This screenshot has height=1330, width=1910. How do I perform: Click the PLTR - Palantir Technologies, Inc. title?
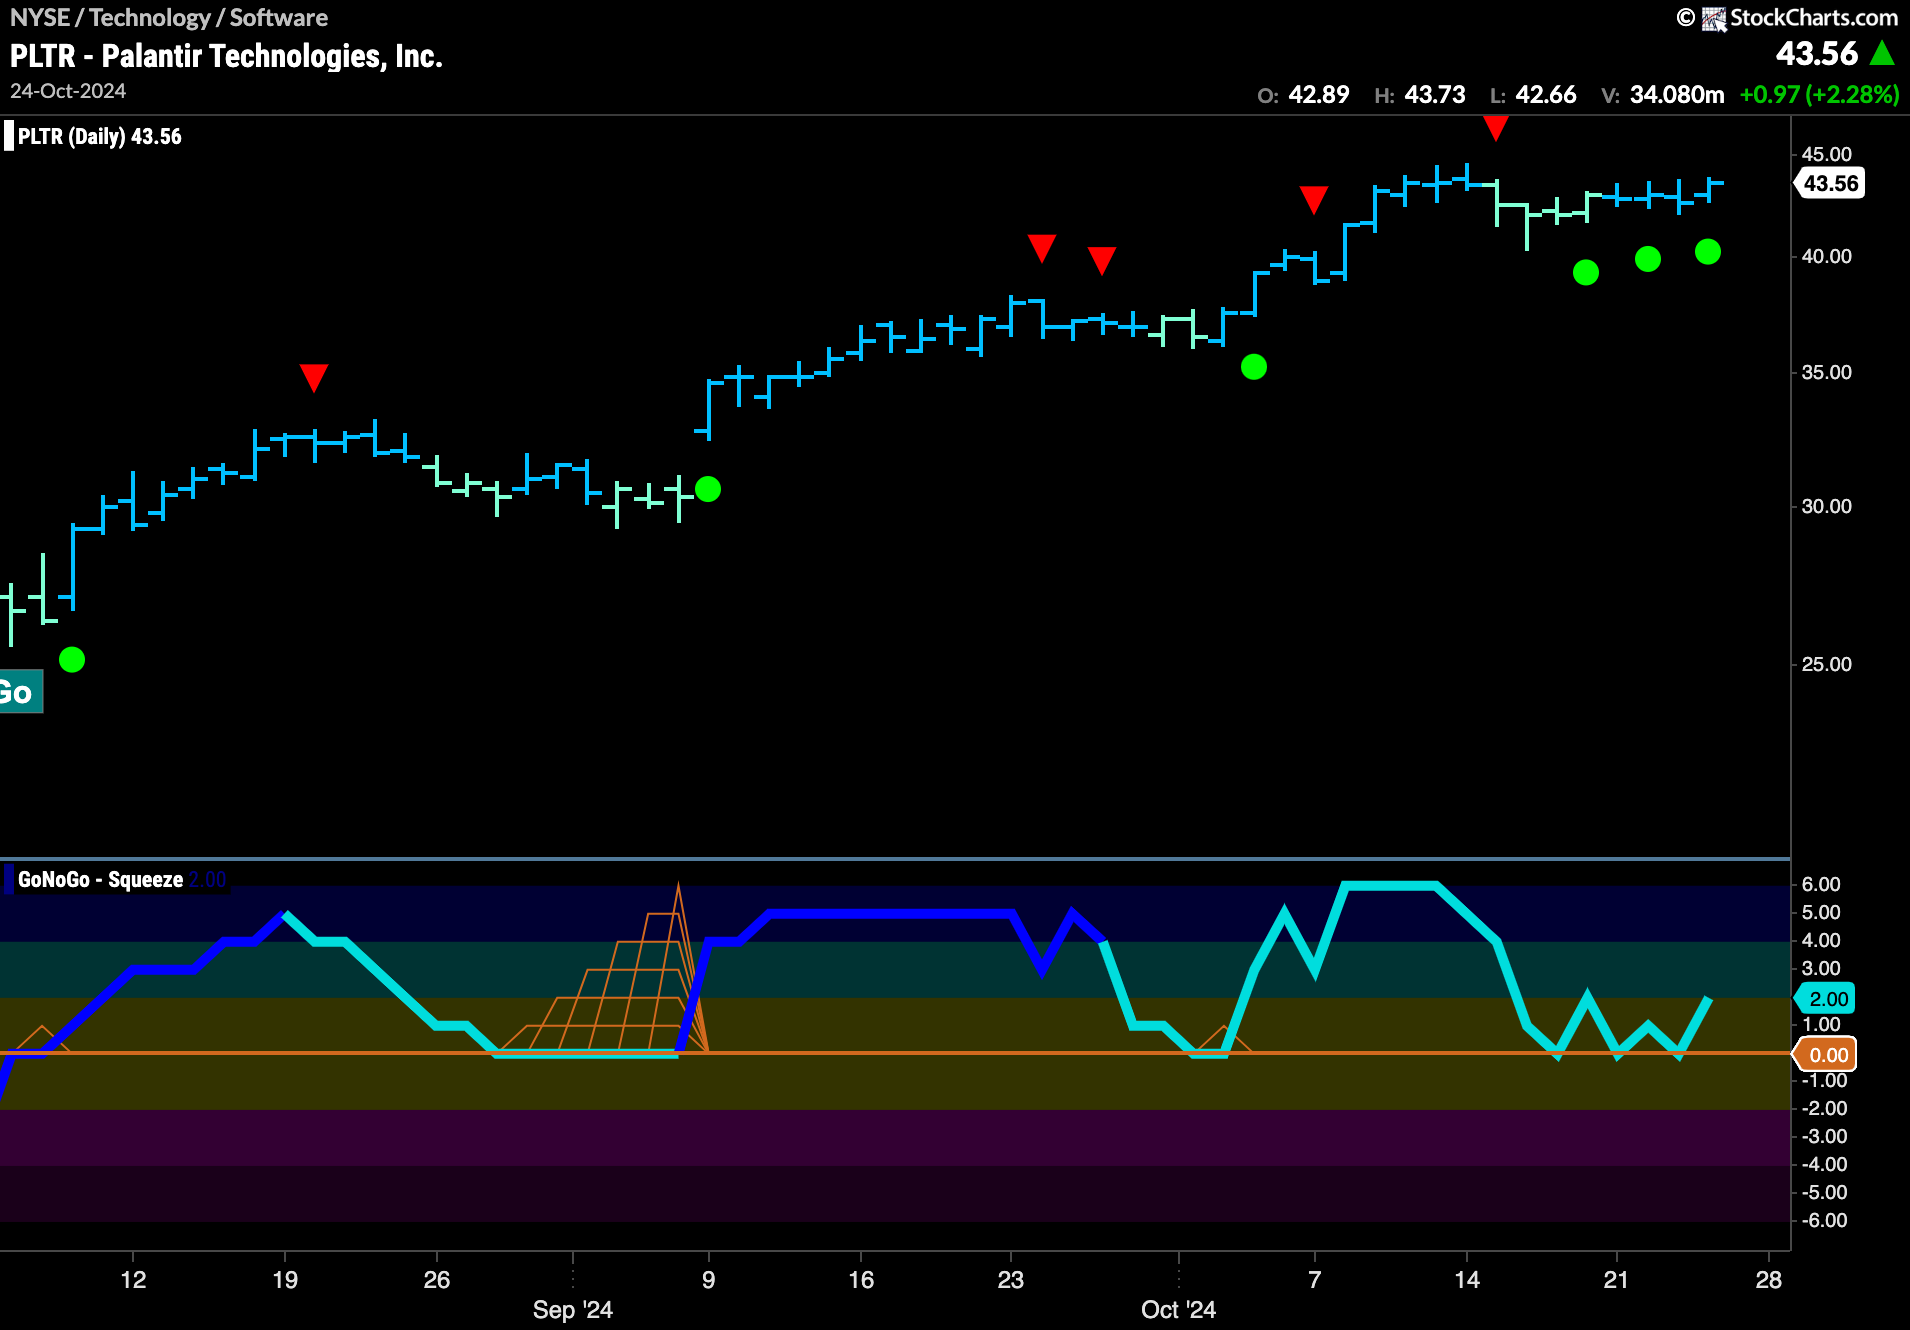point(226,56)
